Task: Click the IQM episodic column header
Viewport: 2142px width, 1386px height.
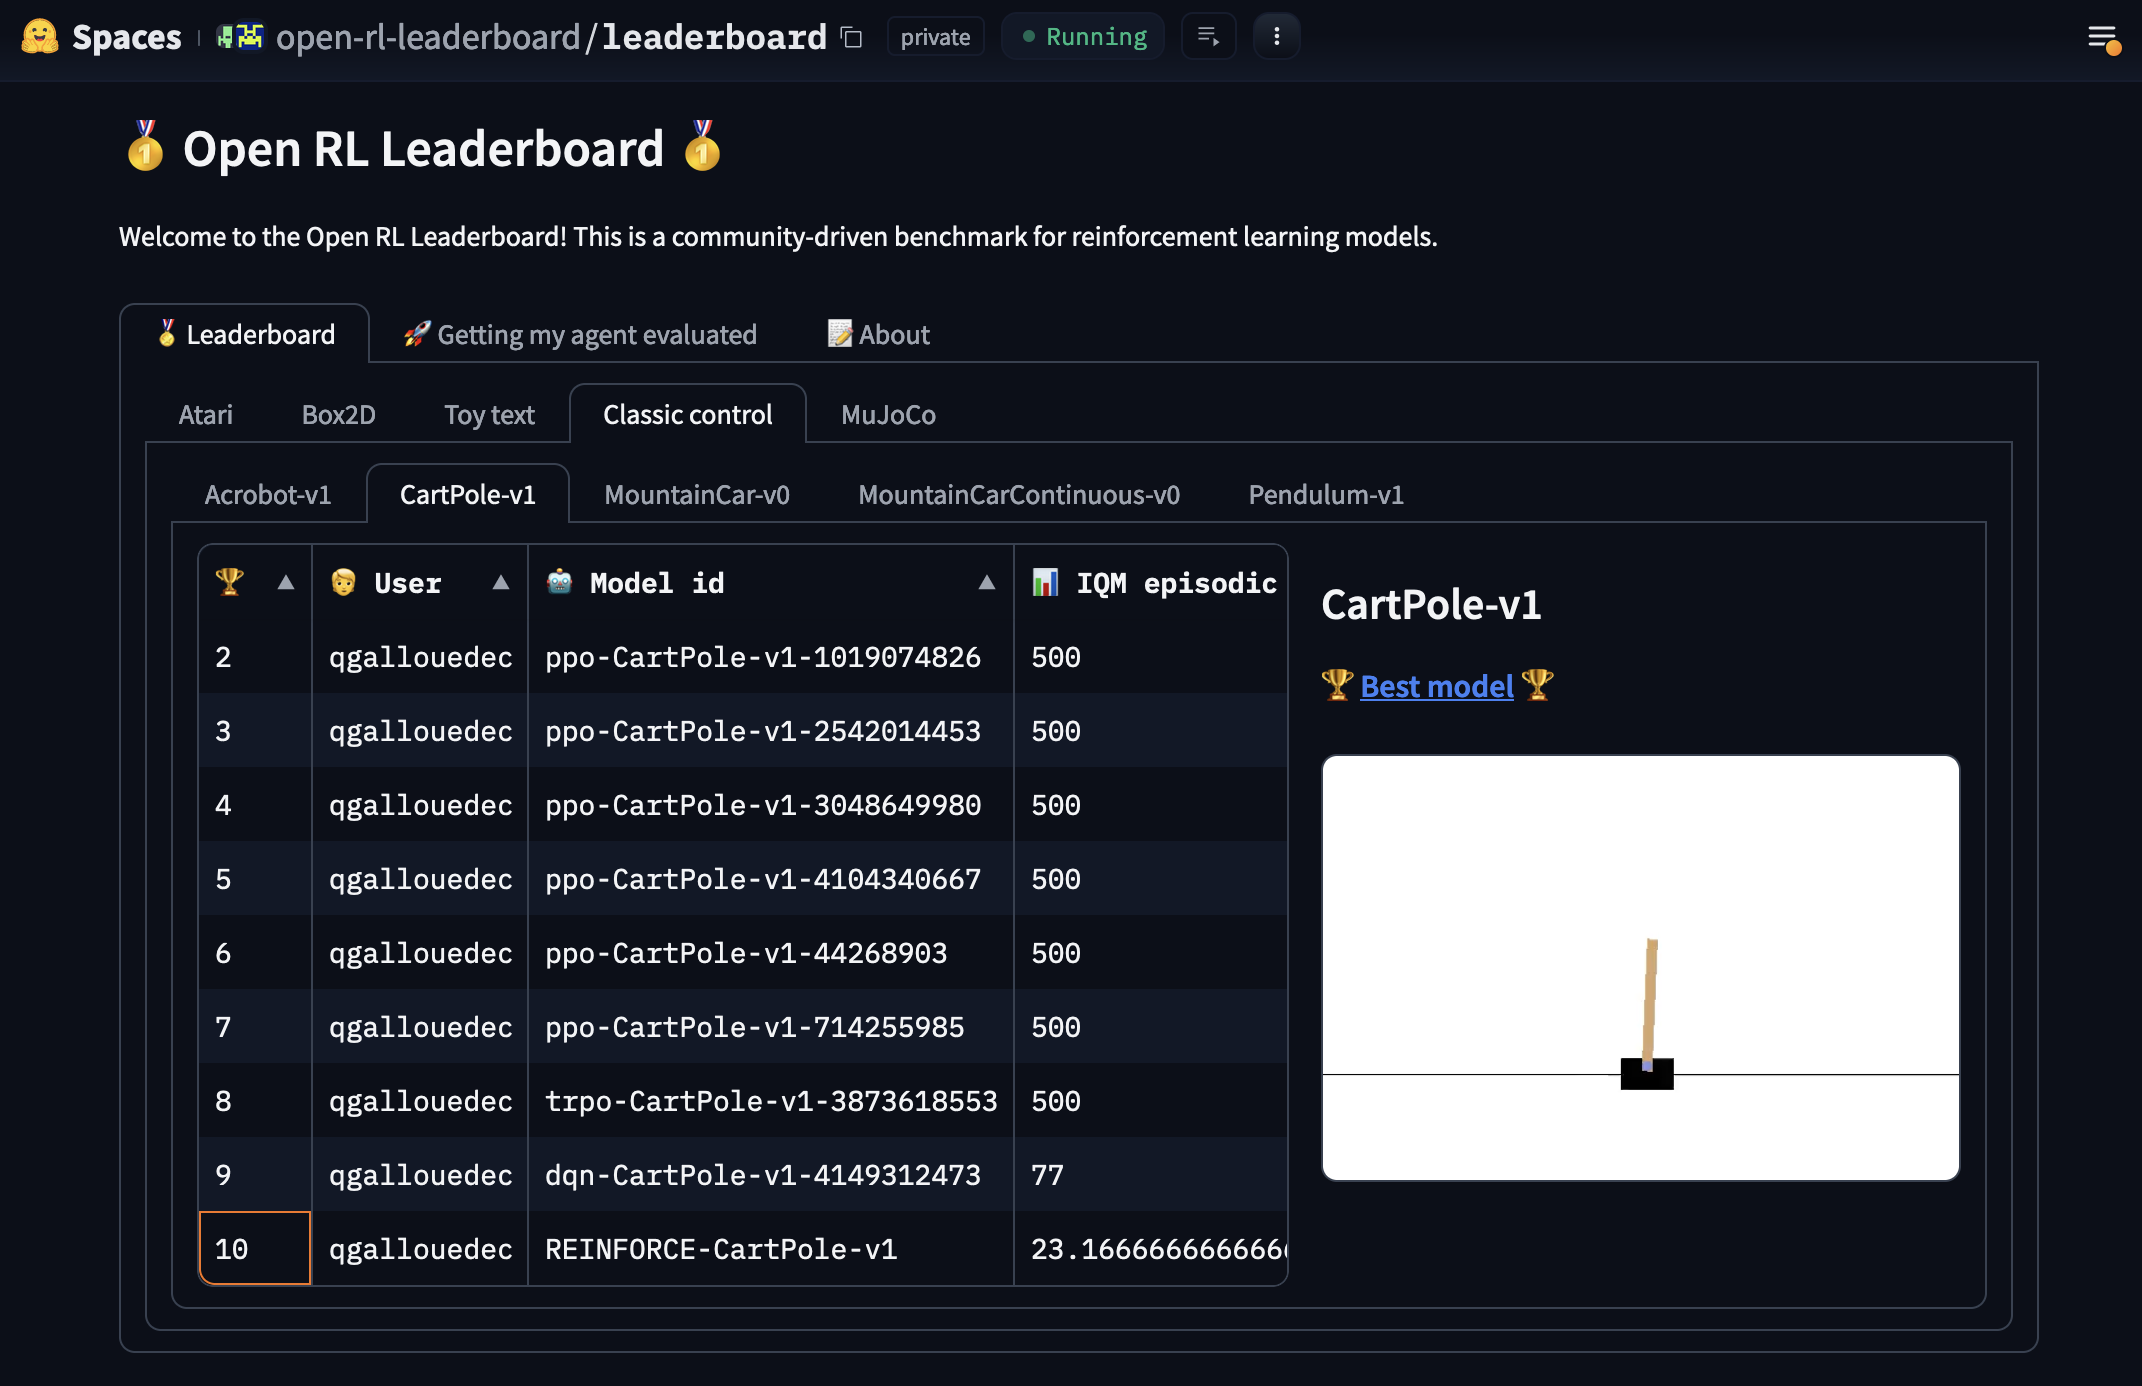Action: point(1152,583)
